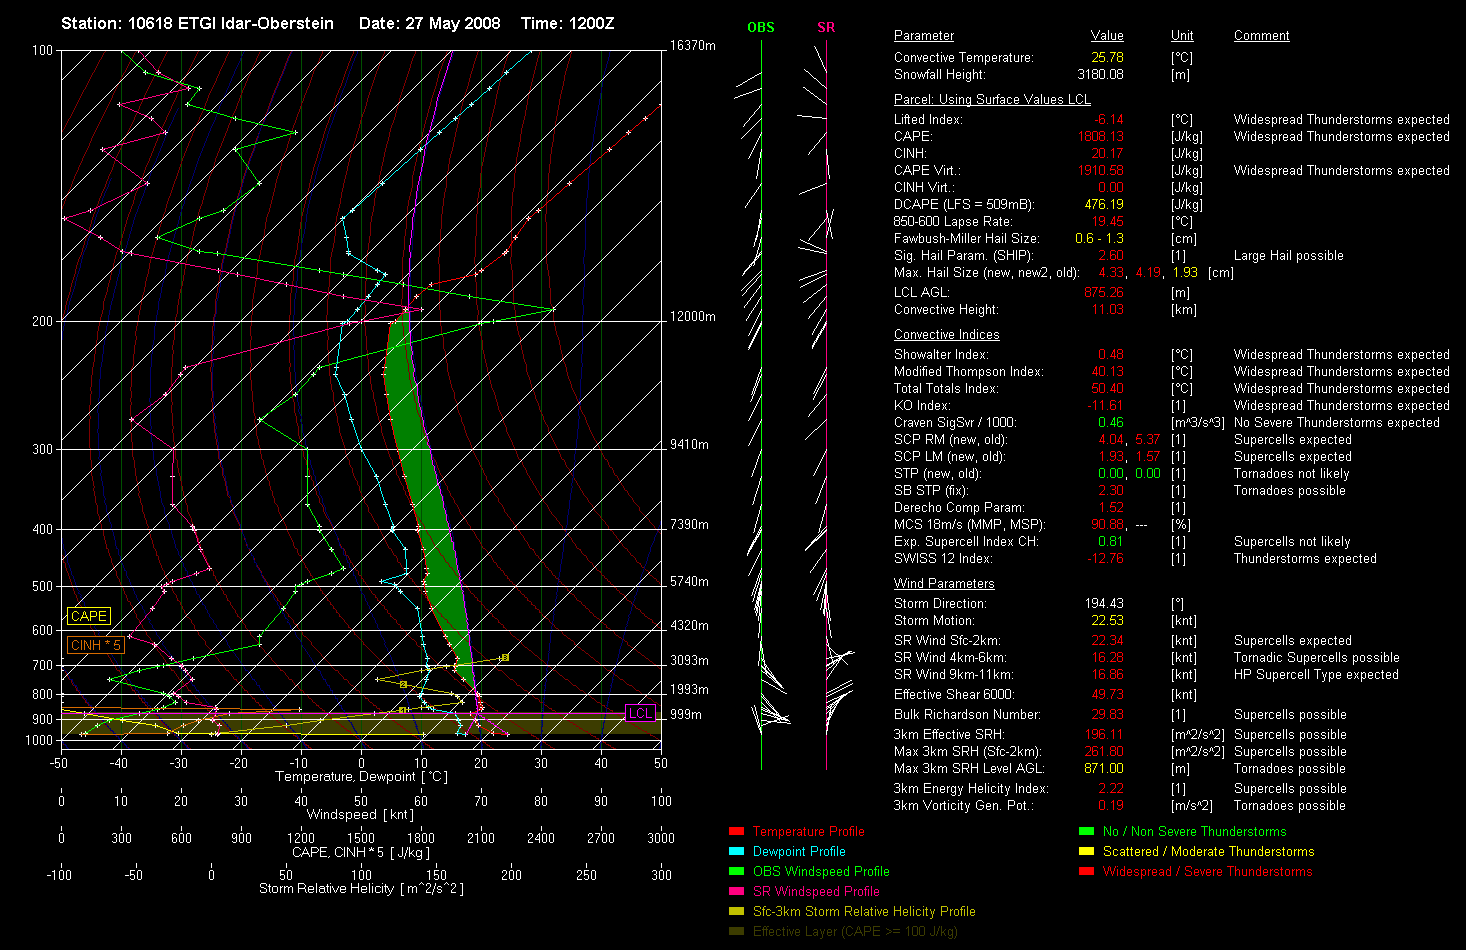Click the green OBS wind barb column label
Screen dimensions: 1466x950
761,28
